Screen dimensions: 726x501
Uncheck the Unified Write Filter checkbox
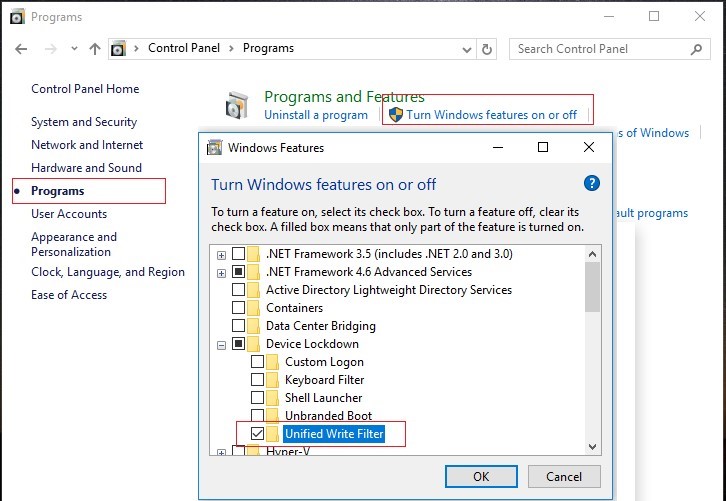click(257, 434)
